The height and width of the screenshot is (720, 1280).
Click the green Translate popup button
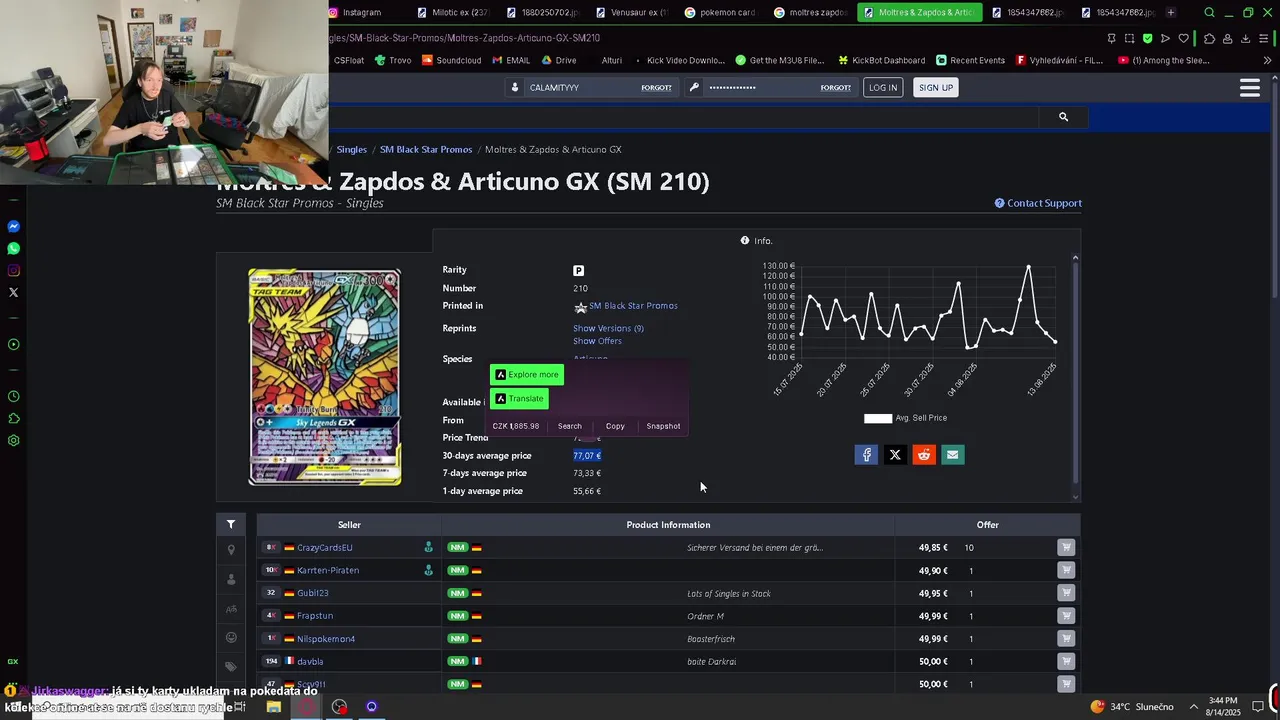click(519, 399)
